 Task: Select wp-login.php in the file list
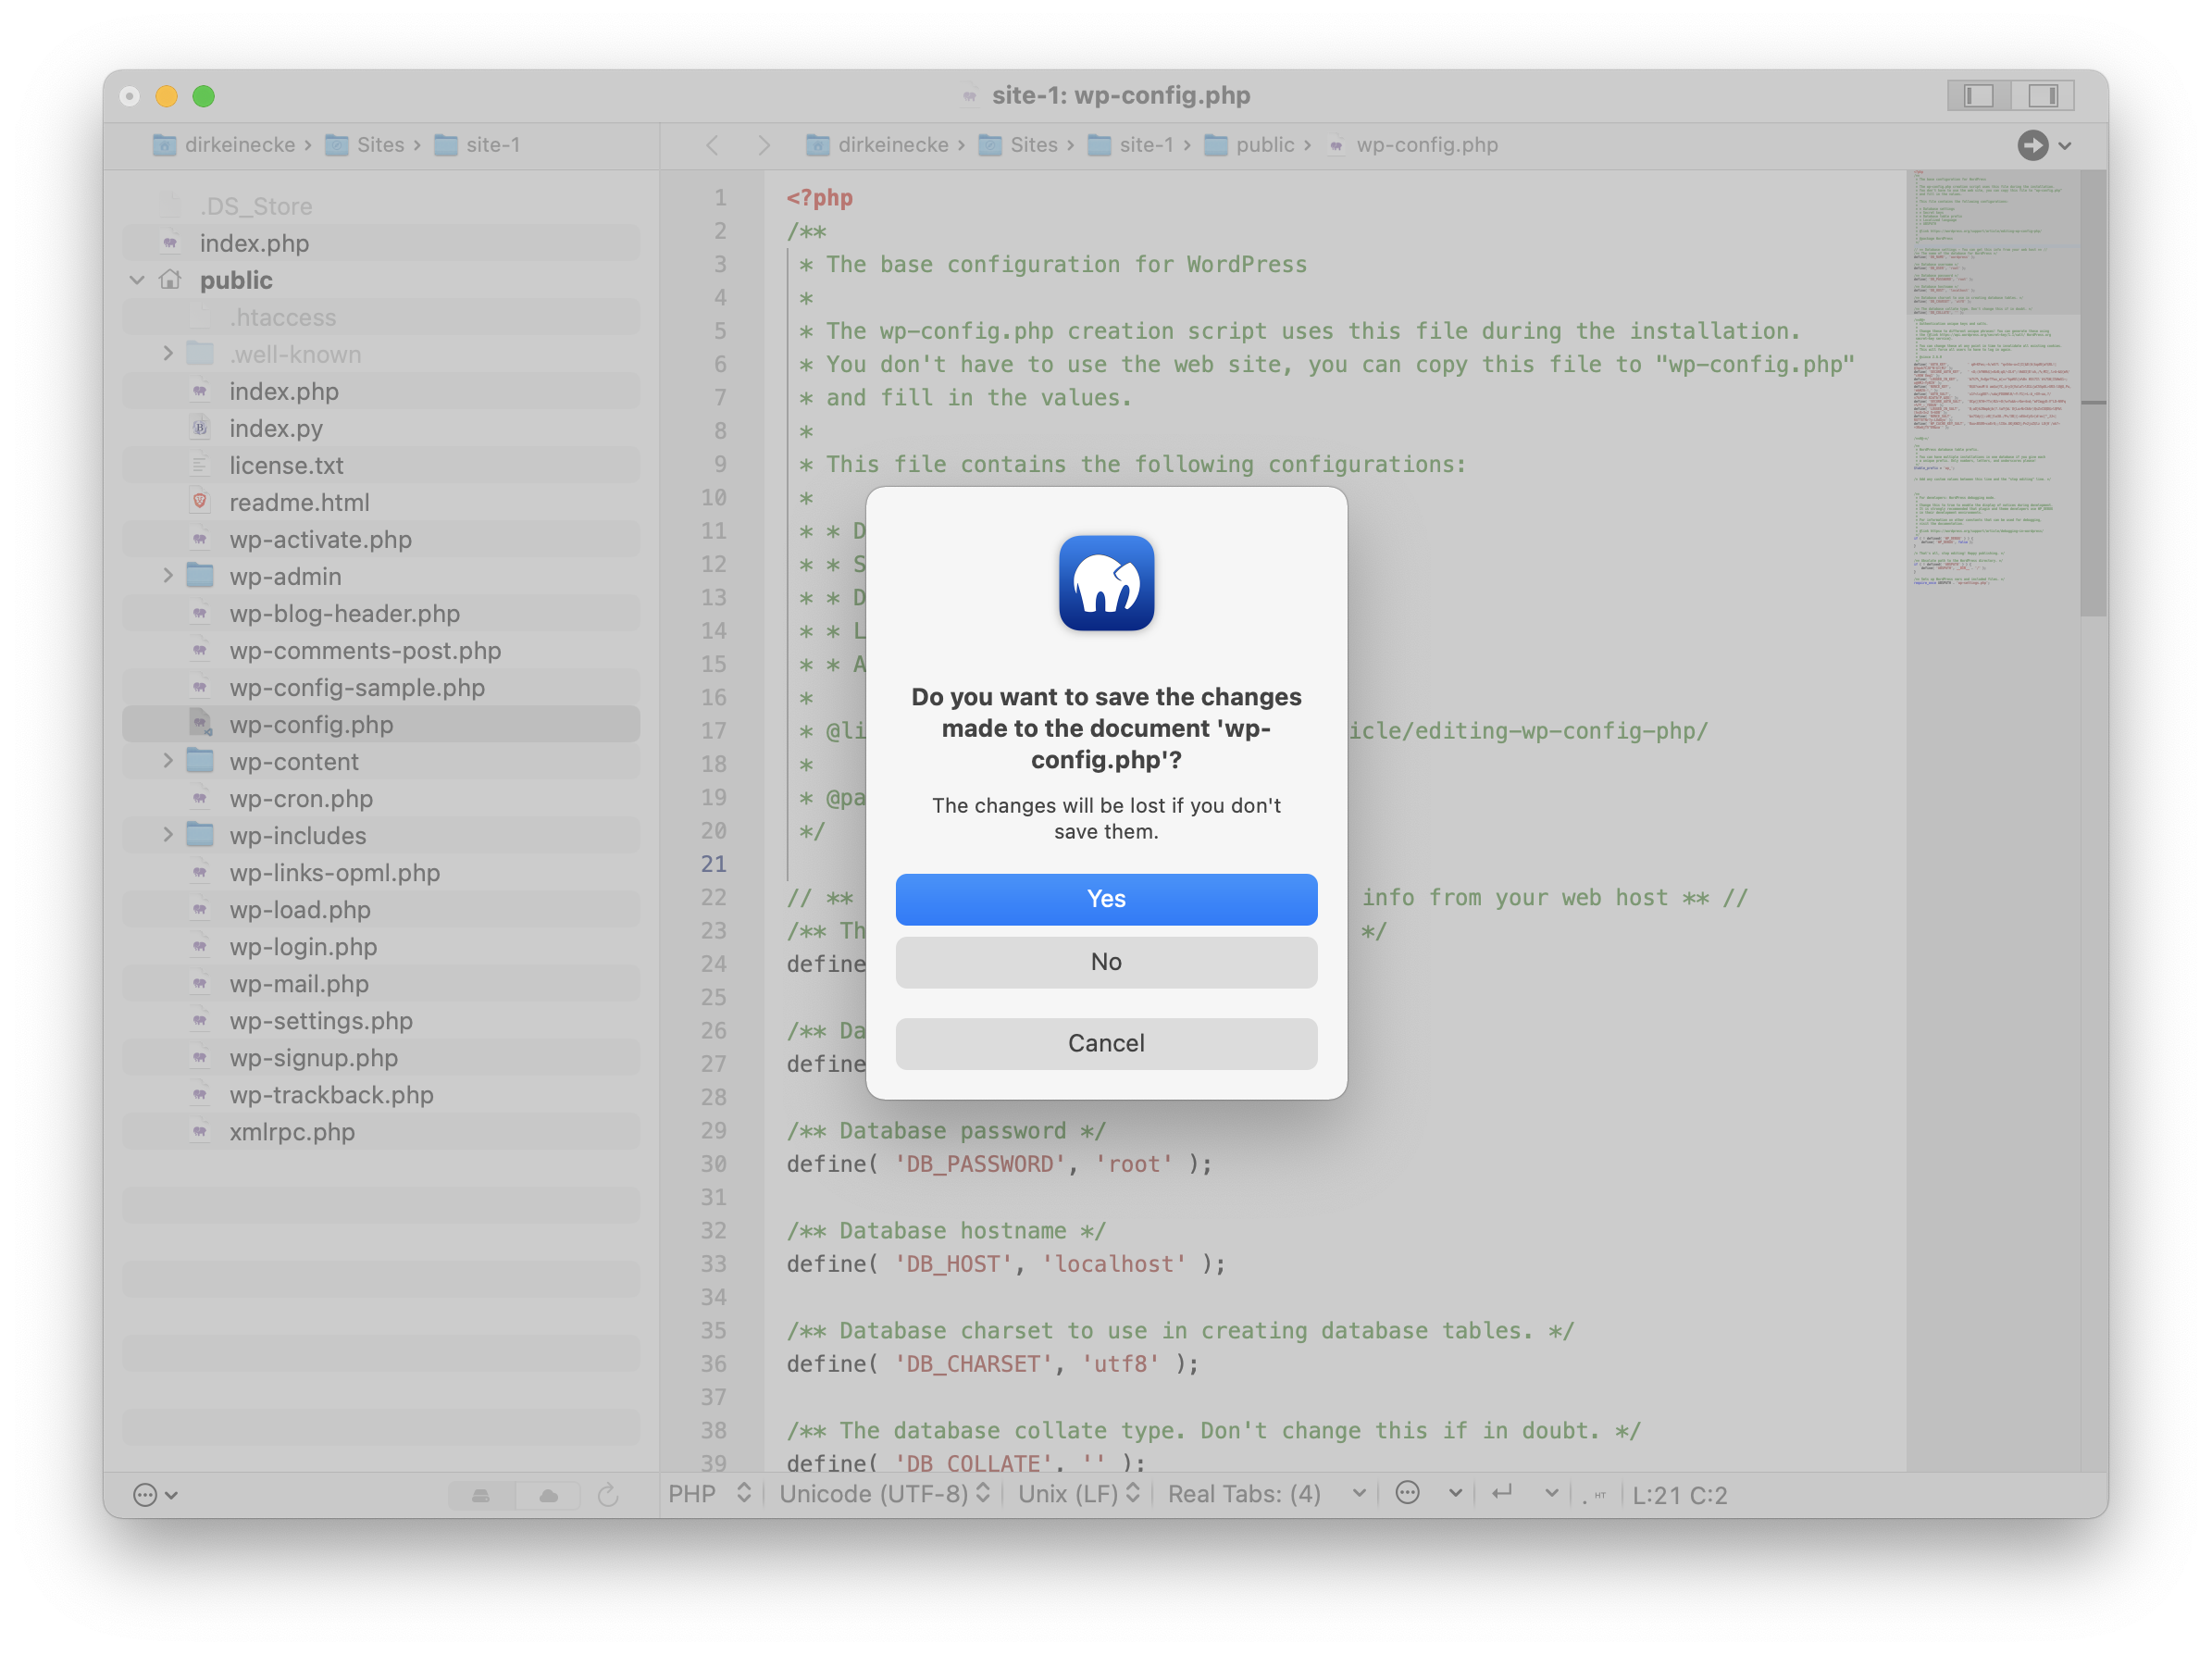pyautogui.click(x=380, y=946)
